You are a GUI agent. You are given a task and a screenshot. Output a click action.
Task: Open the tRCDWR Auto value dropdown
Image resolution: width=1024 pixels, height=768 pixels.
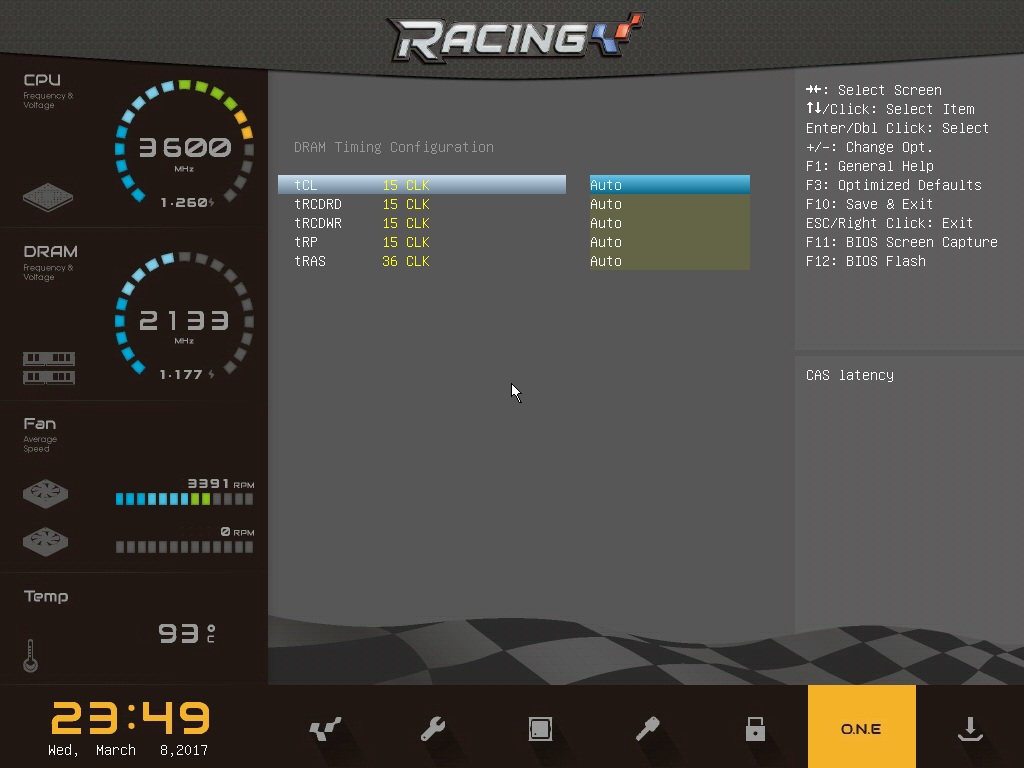point(669,223)
